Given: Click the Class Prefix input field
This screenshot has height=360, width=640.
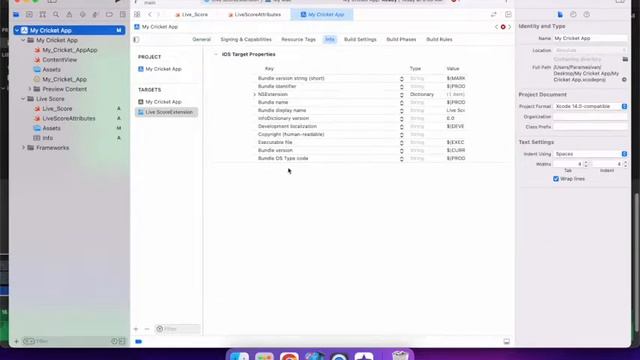Looking at the screenshot, I should tap(590, 127).
